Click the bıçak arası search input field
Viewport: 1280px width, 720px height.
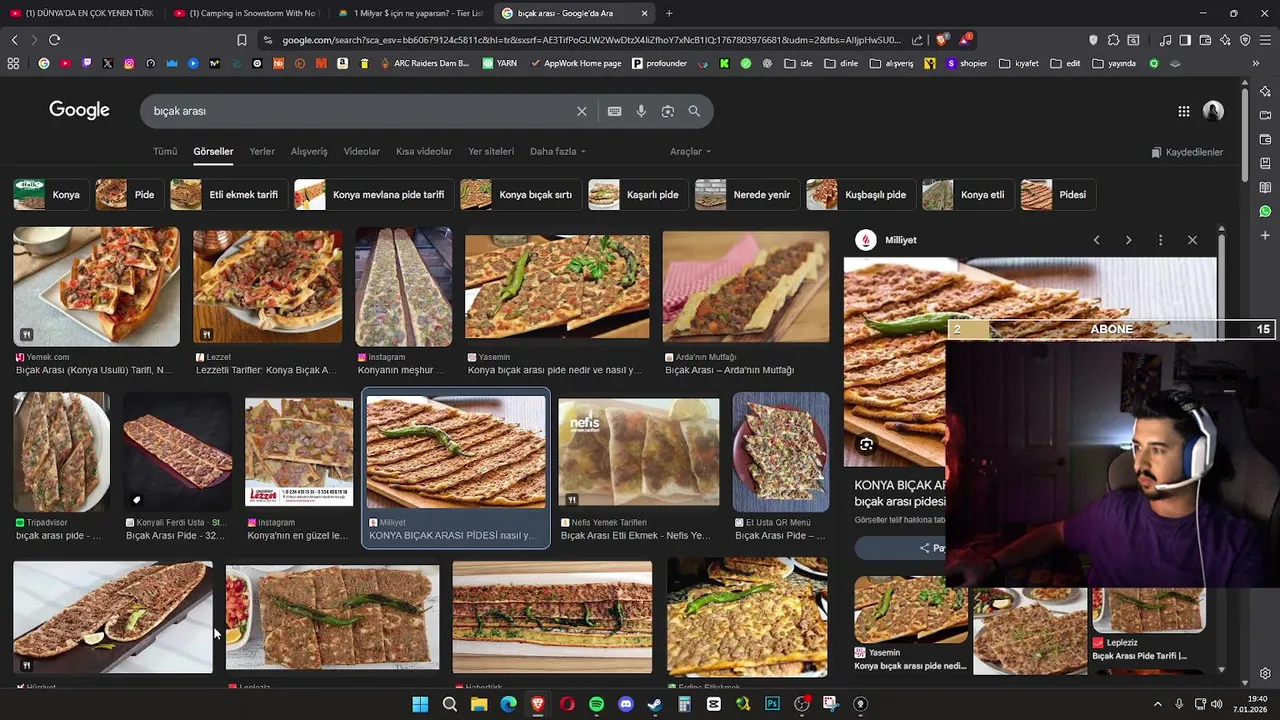[x=360, y=111]
